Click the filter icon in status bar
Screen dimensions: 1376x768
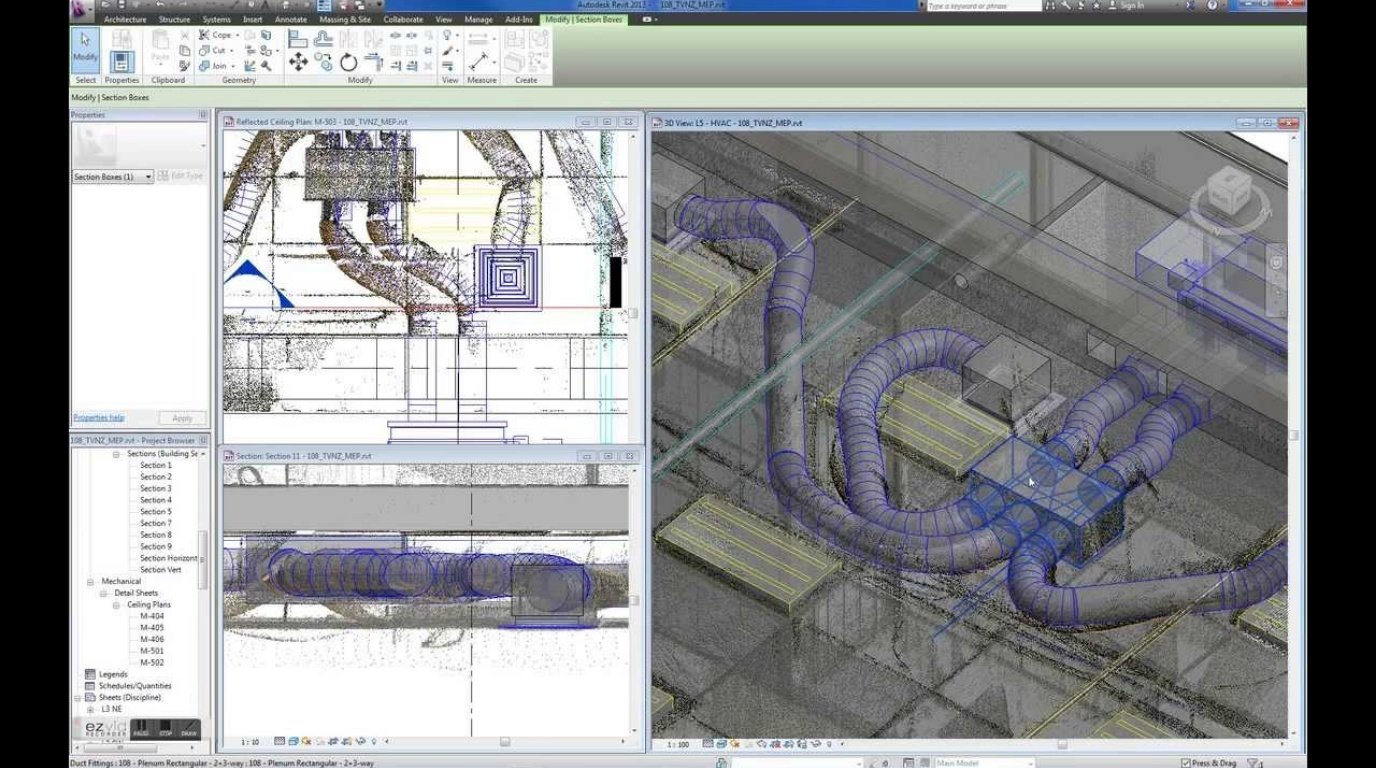click(1254, 763)
